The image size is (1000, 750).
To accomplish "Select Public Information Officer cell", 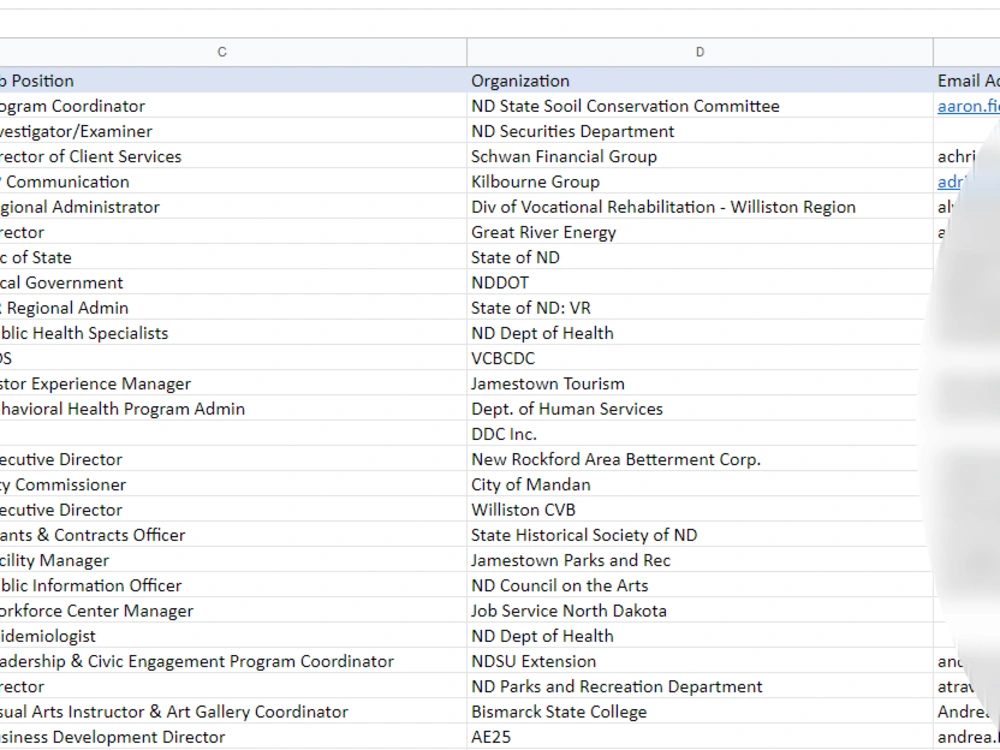I will pos(233,585).
